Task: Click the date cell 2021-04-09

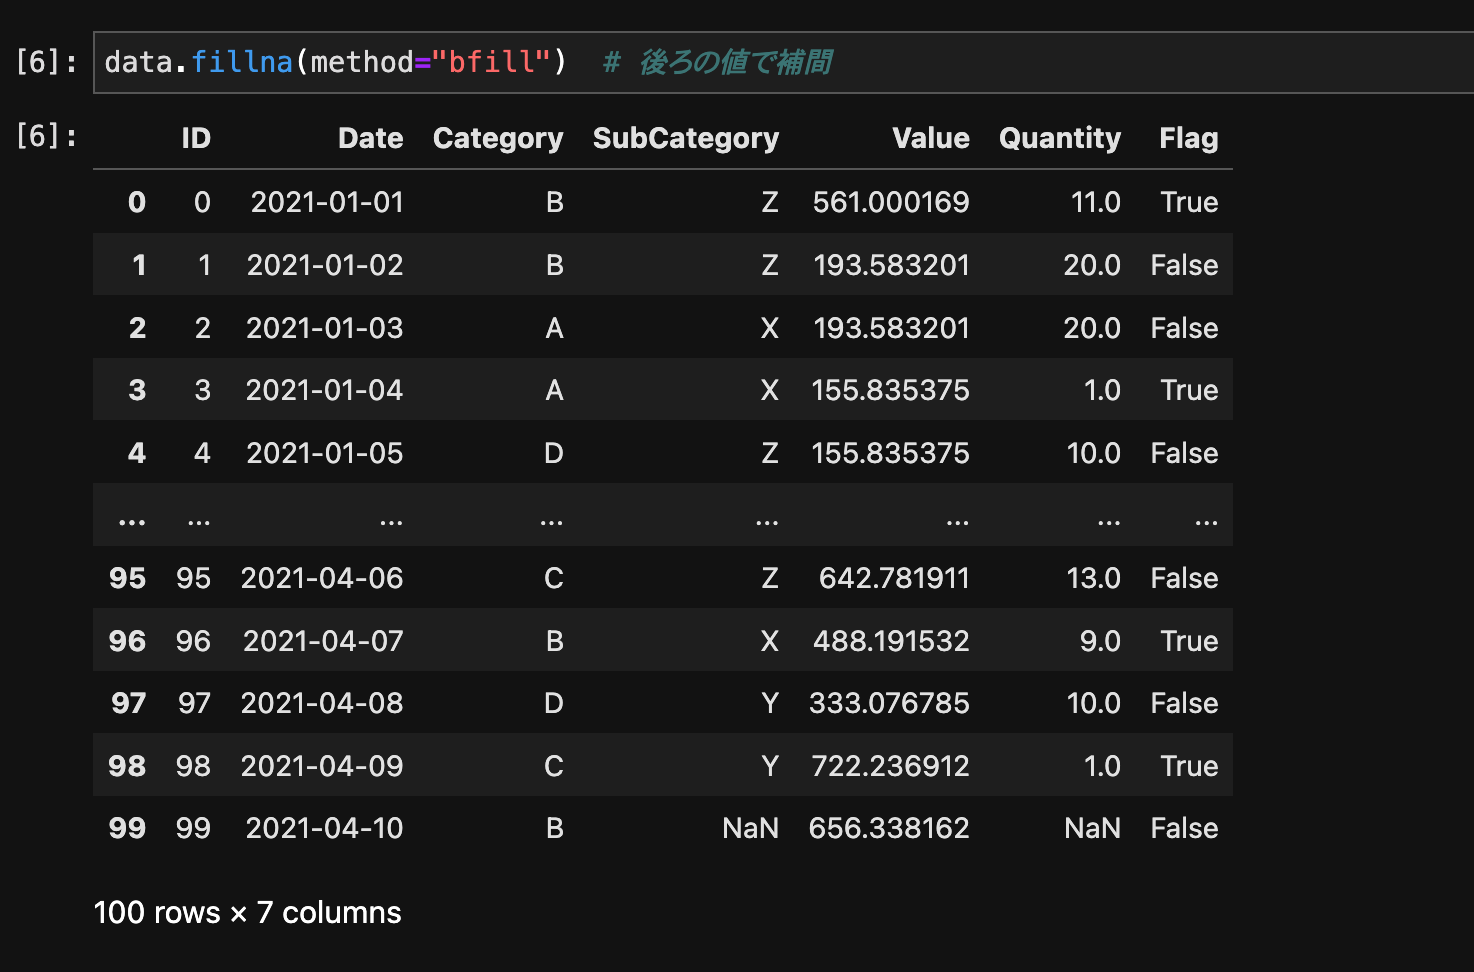Action: coord(322,766)
